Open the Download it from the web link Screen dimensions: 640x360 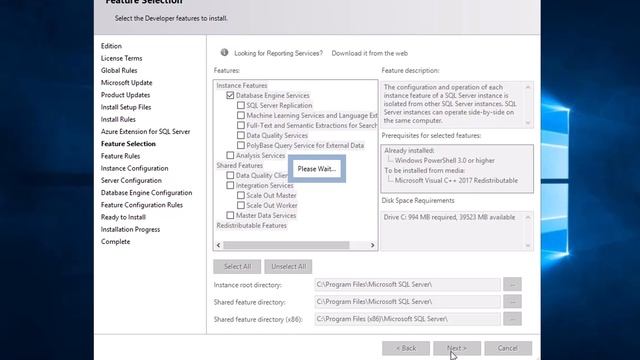point(369,53)
